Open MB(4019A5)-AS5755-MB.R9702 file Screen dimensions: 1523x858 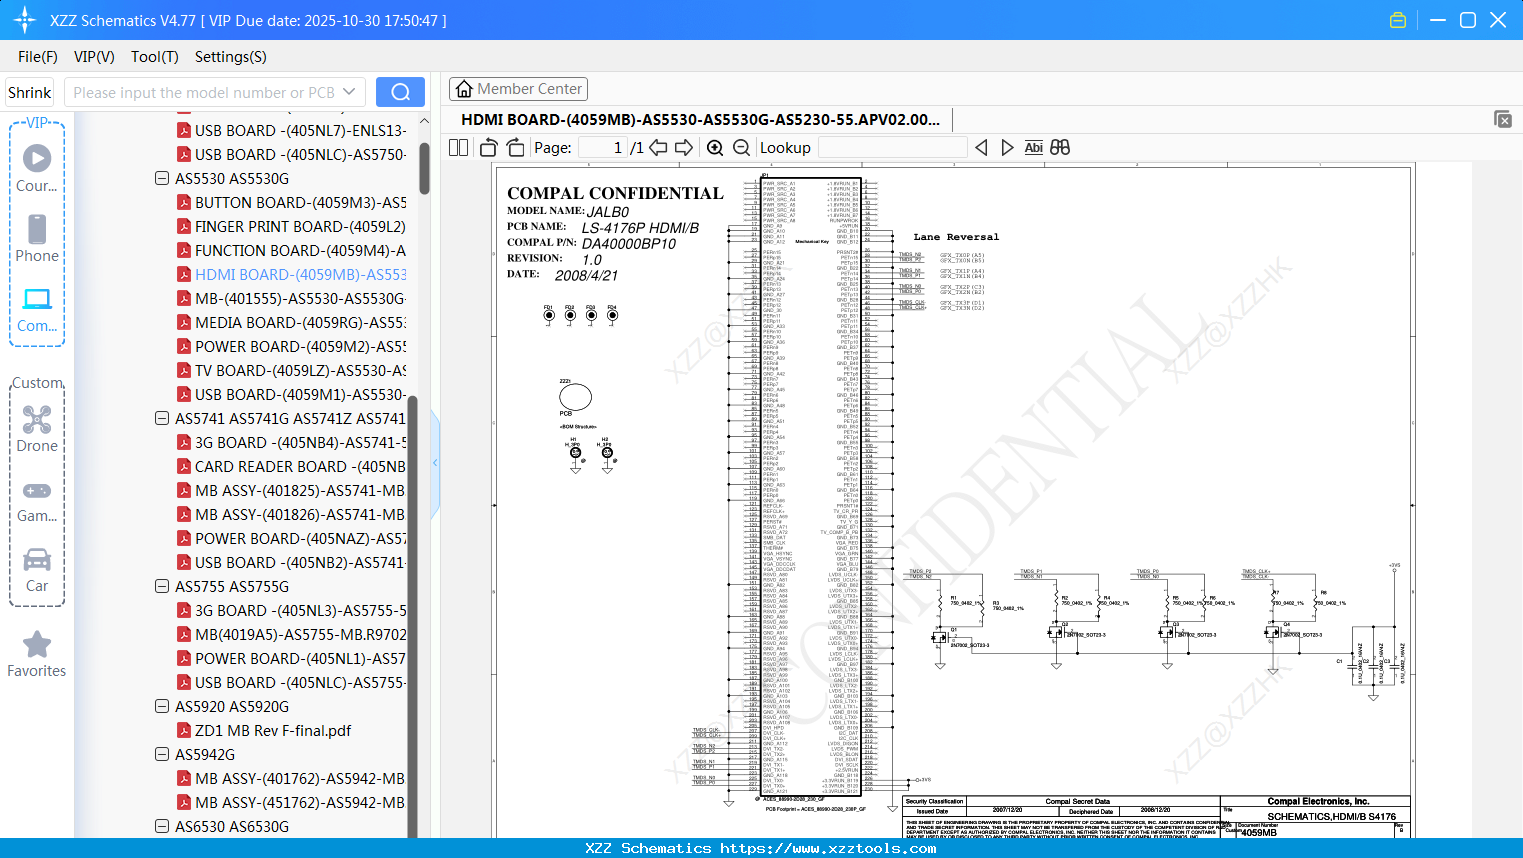click(300, 634)
